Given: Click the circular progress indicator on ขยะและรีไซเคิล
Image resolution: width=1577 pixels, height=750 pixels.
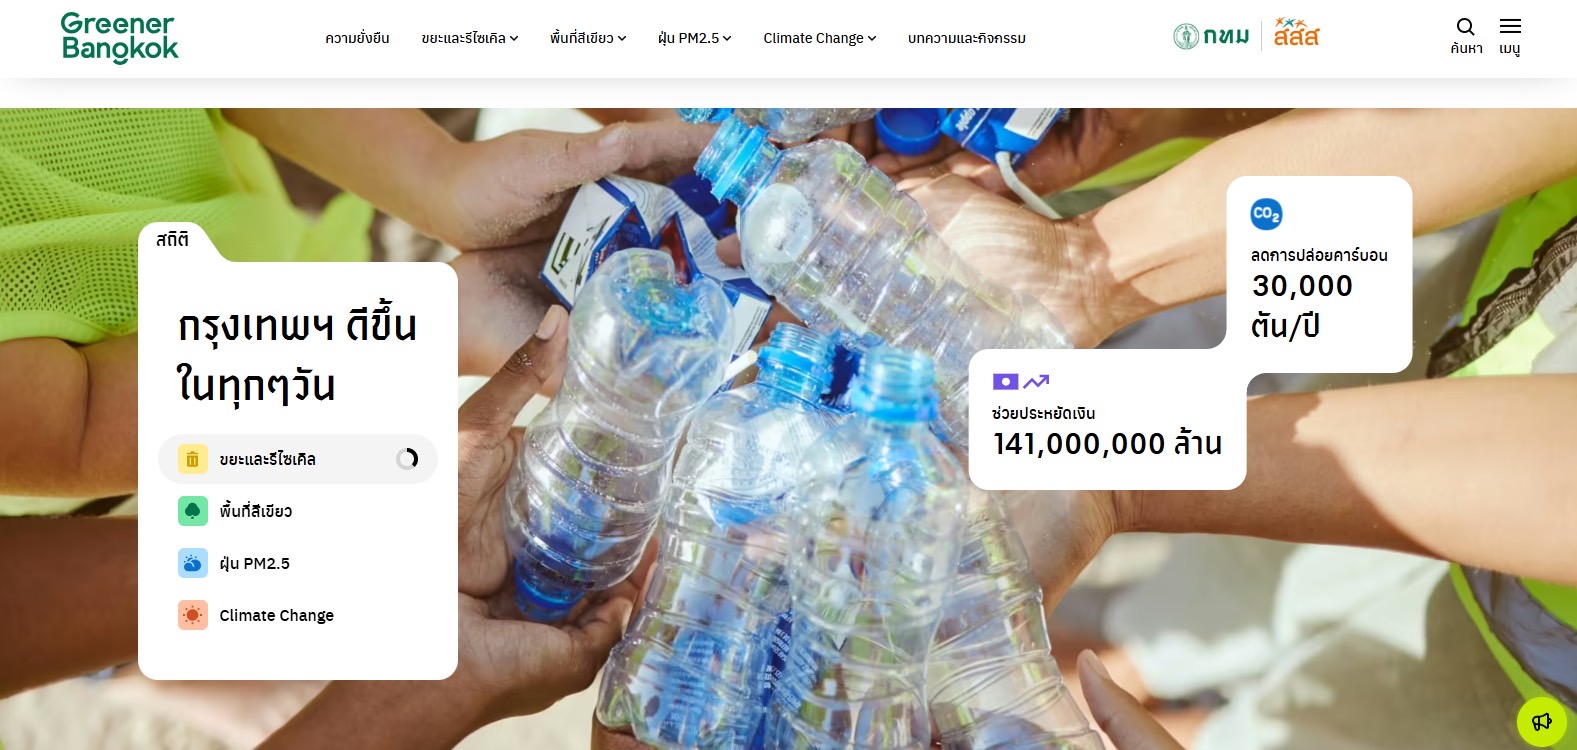Looking at the screenshot, I should pos(407,459).
